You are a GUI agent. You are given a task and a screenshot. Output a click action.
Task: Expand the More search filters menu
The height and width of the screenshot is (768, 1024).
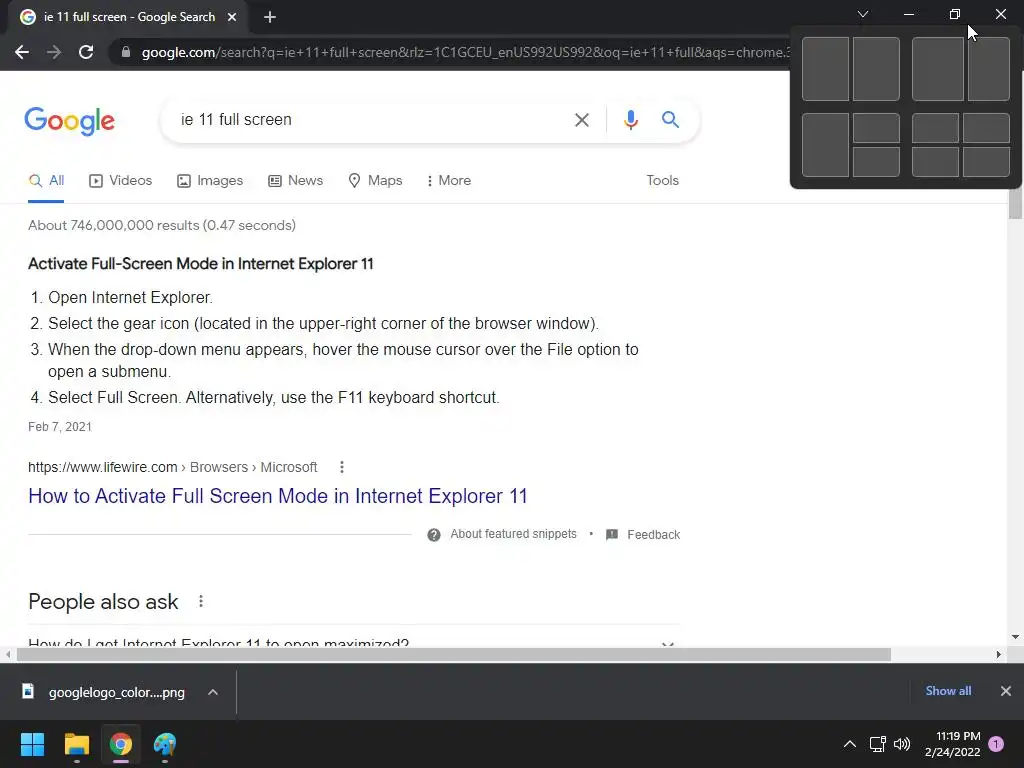click(x=448, y=181)
